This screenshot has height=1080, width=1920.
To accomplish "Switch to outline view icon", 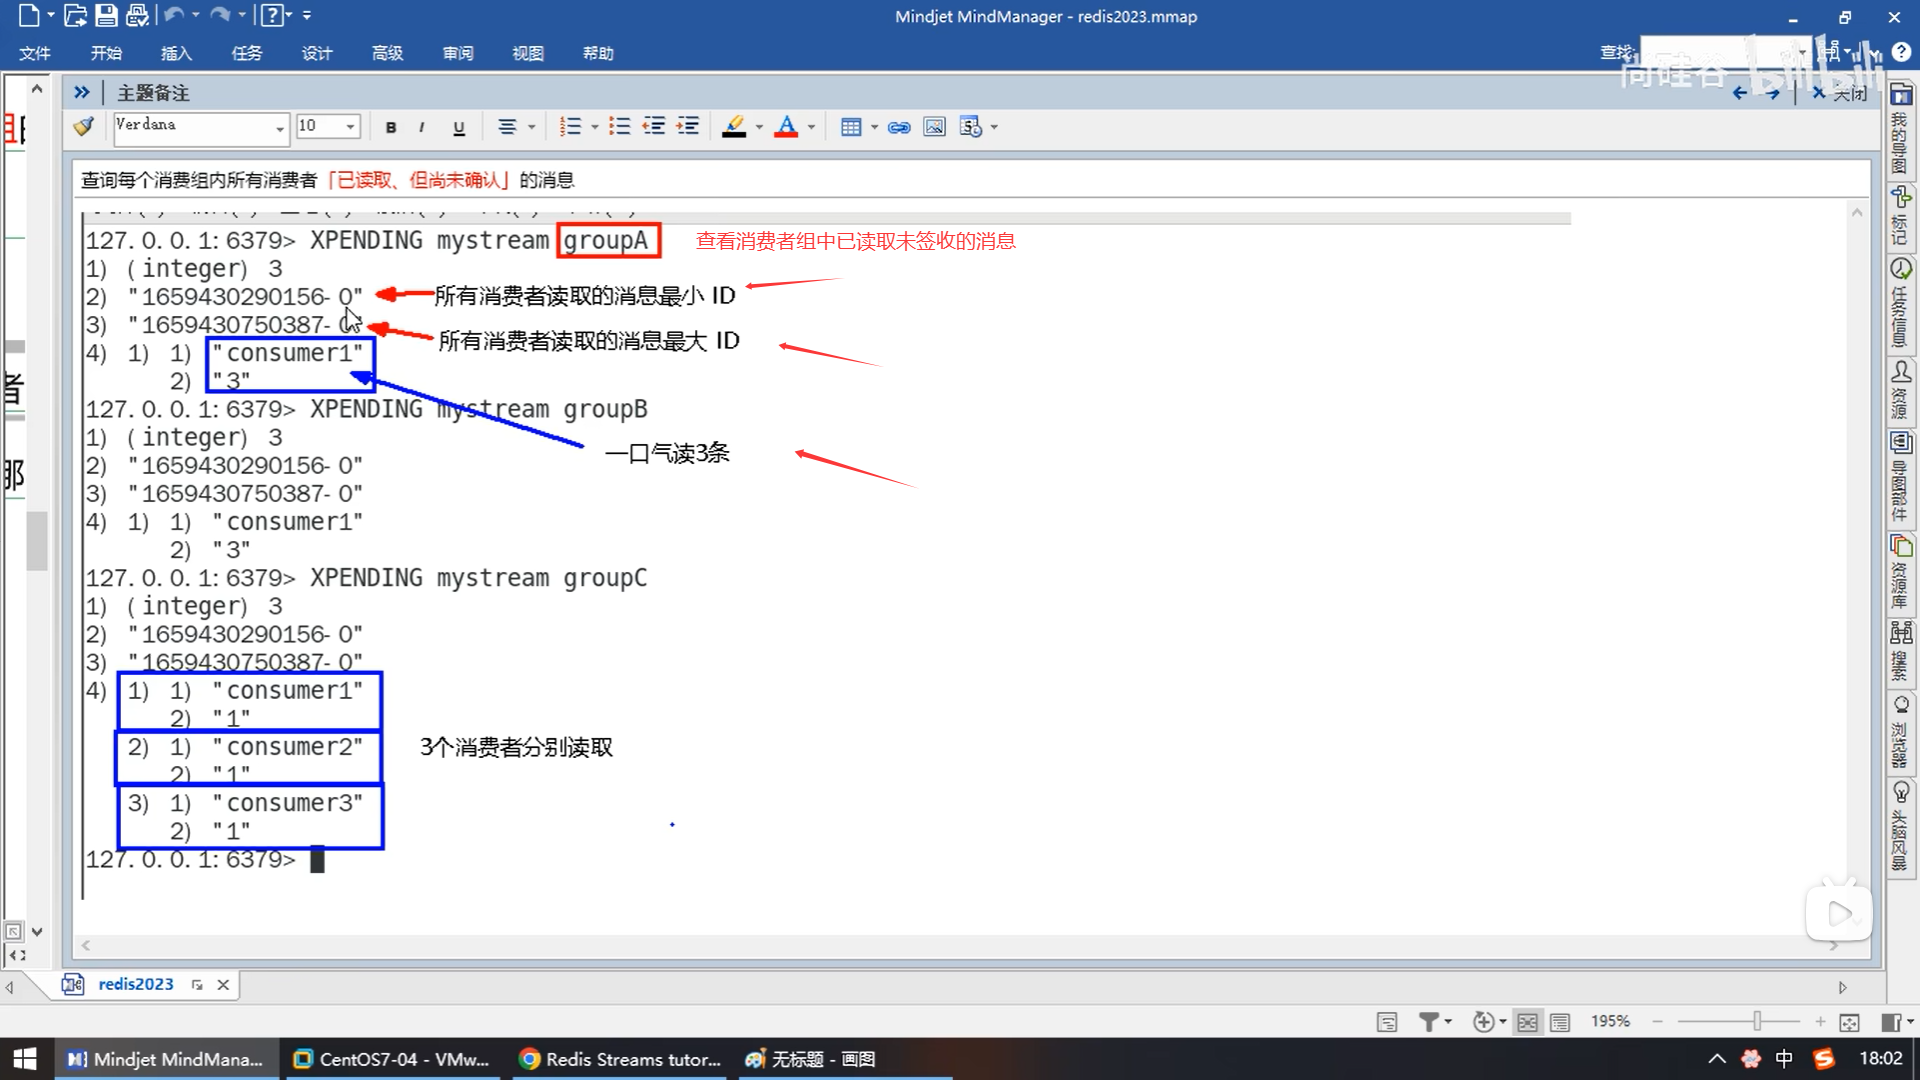I will tap(1560, 1022).
